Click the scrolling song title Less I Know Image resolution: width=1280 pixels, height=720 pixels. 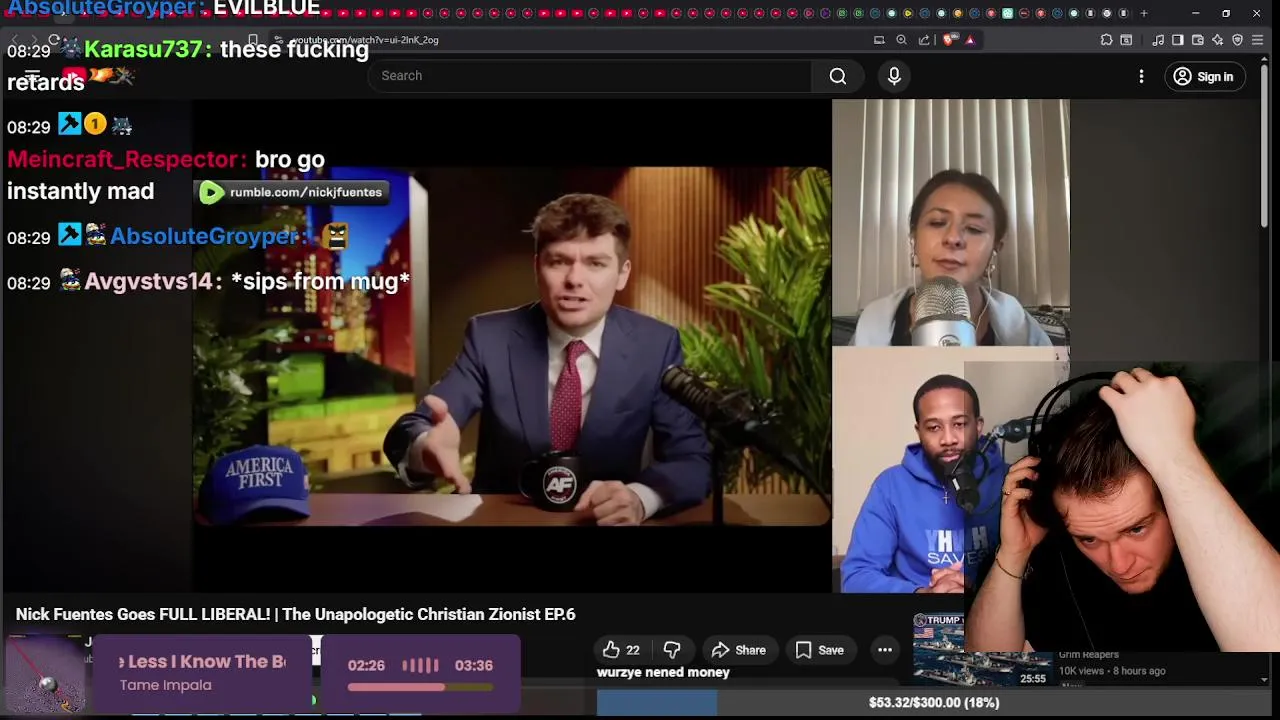[202, 661]
